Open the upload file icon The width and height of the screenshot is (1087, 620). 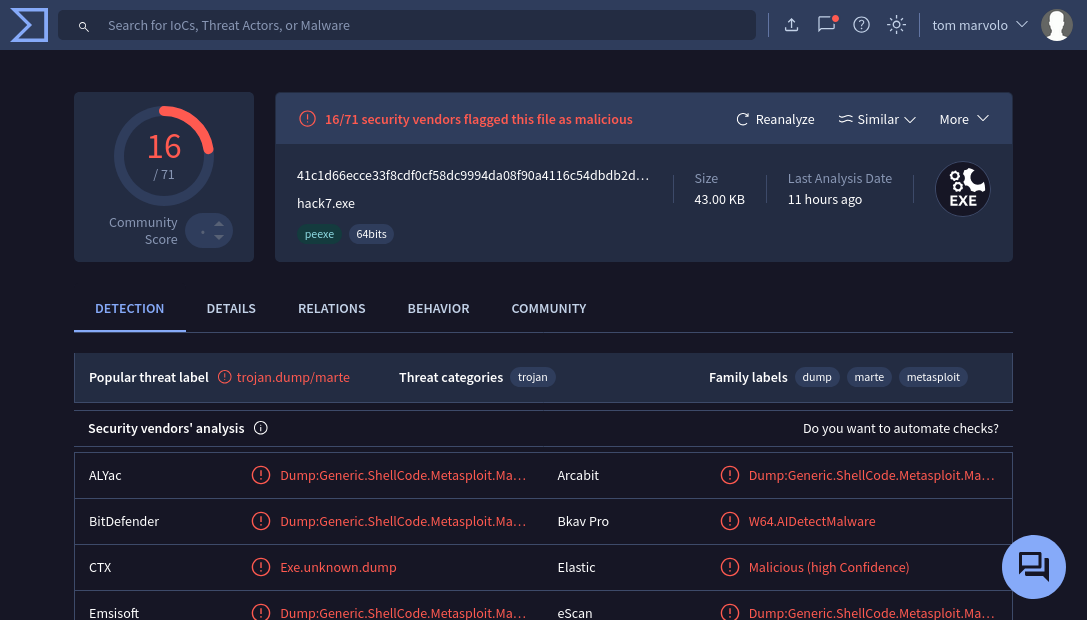[x=791, y=25]
